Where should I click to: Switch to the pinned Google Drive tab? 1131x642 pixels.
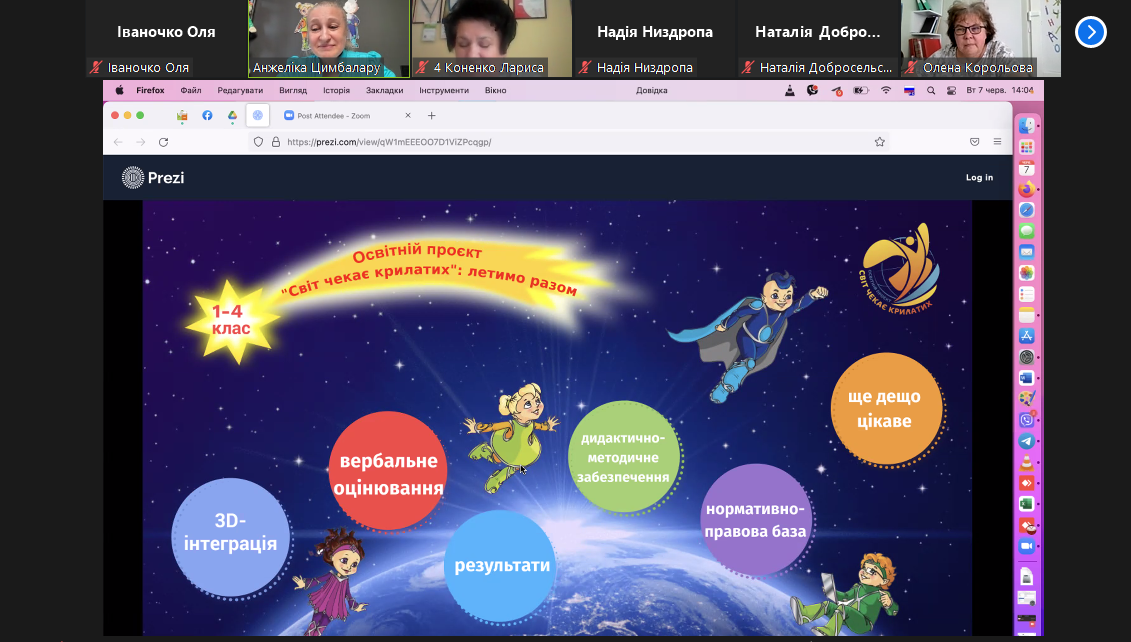pyautogui.click(x=232, y=115)
